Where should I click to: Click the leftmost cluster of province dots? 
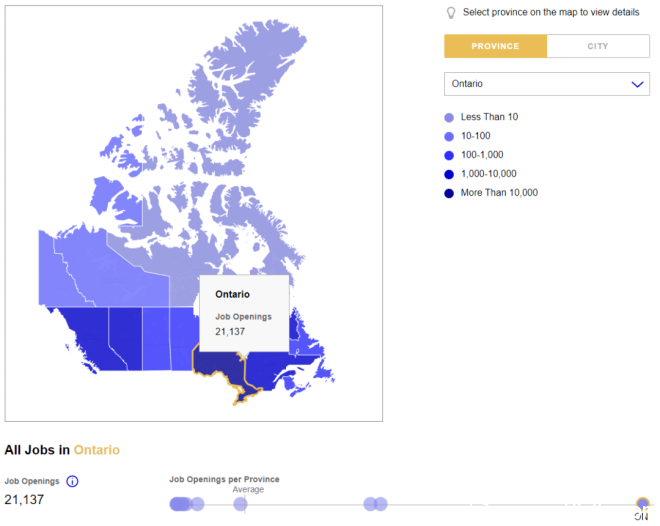[186, 504]
